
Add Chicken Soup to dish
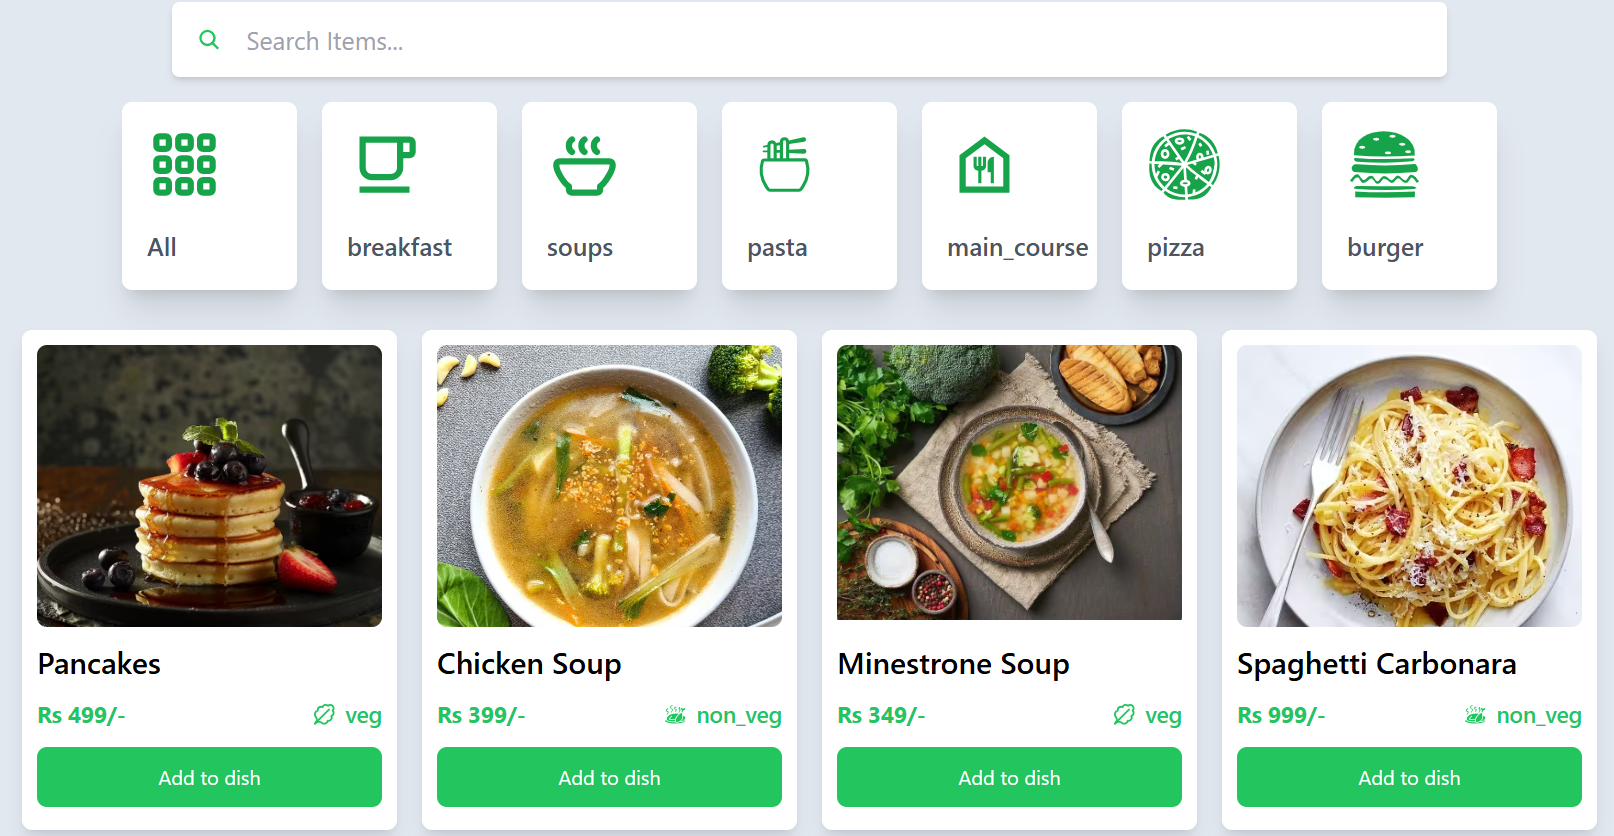point(609,777)
